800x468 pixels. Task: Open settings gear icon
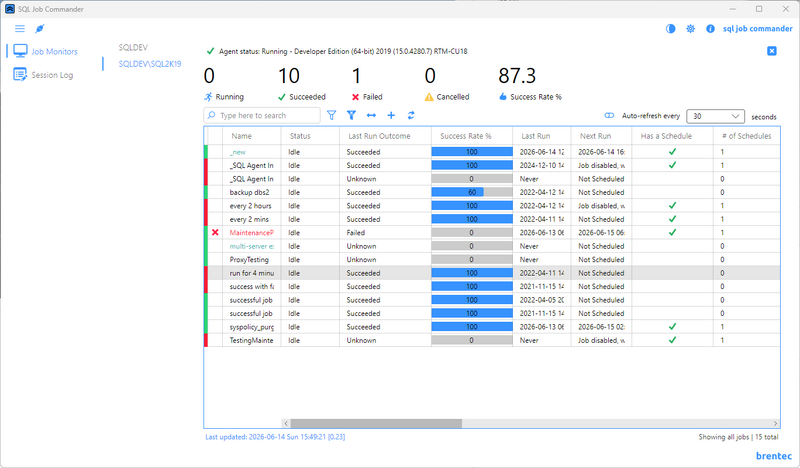690,29
